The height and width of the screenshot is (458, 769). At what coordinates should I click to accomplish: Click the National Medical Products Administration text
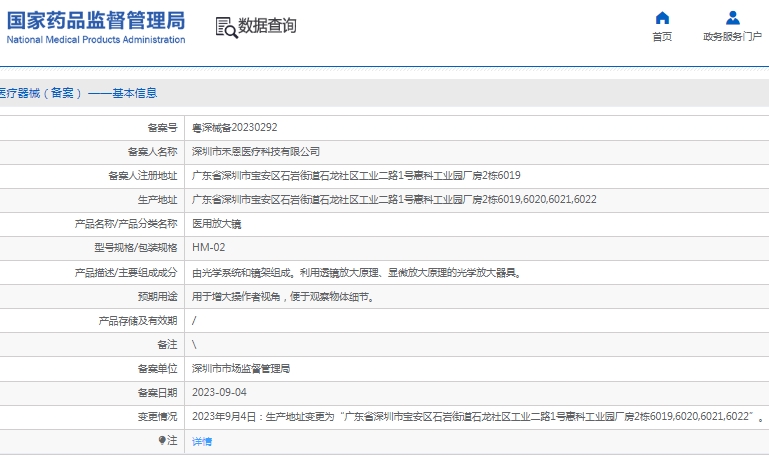point(96,40)
